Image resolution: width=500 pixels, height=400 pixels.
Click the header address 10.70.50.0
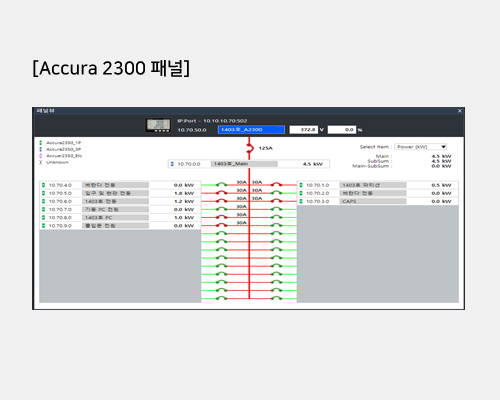pos(192,130)
